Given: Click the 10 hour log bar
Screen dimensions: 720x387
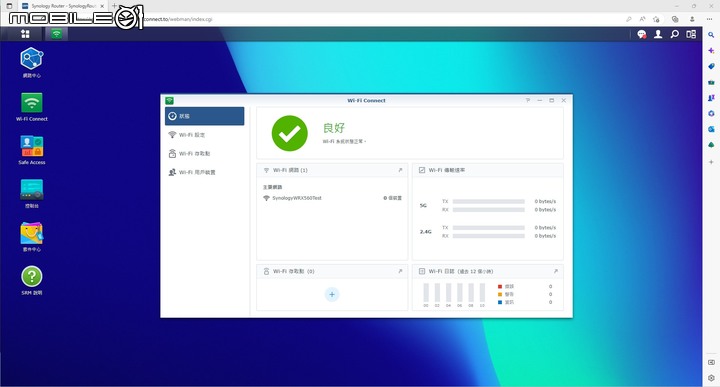Looking at the screenshot, I should point(482,292).
